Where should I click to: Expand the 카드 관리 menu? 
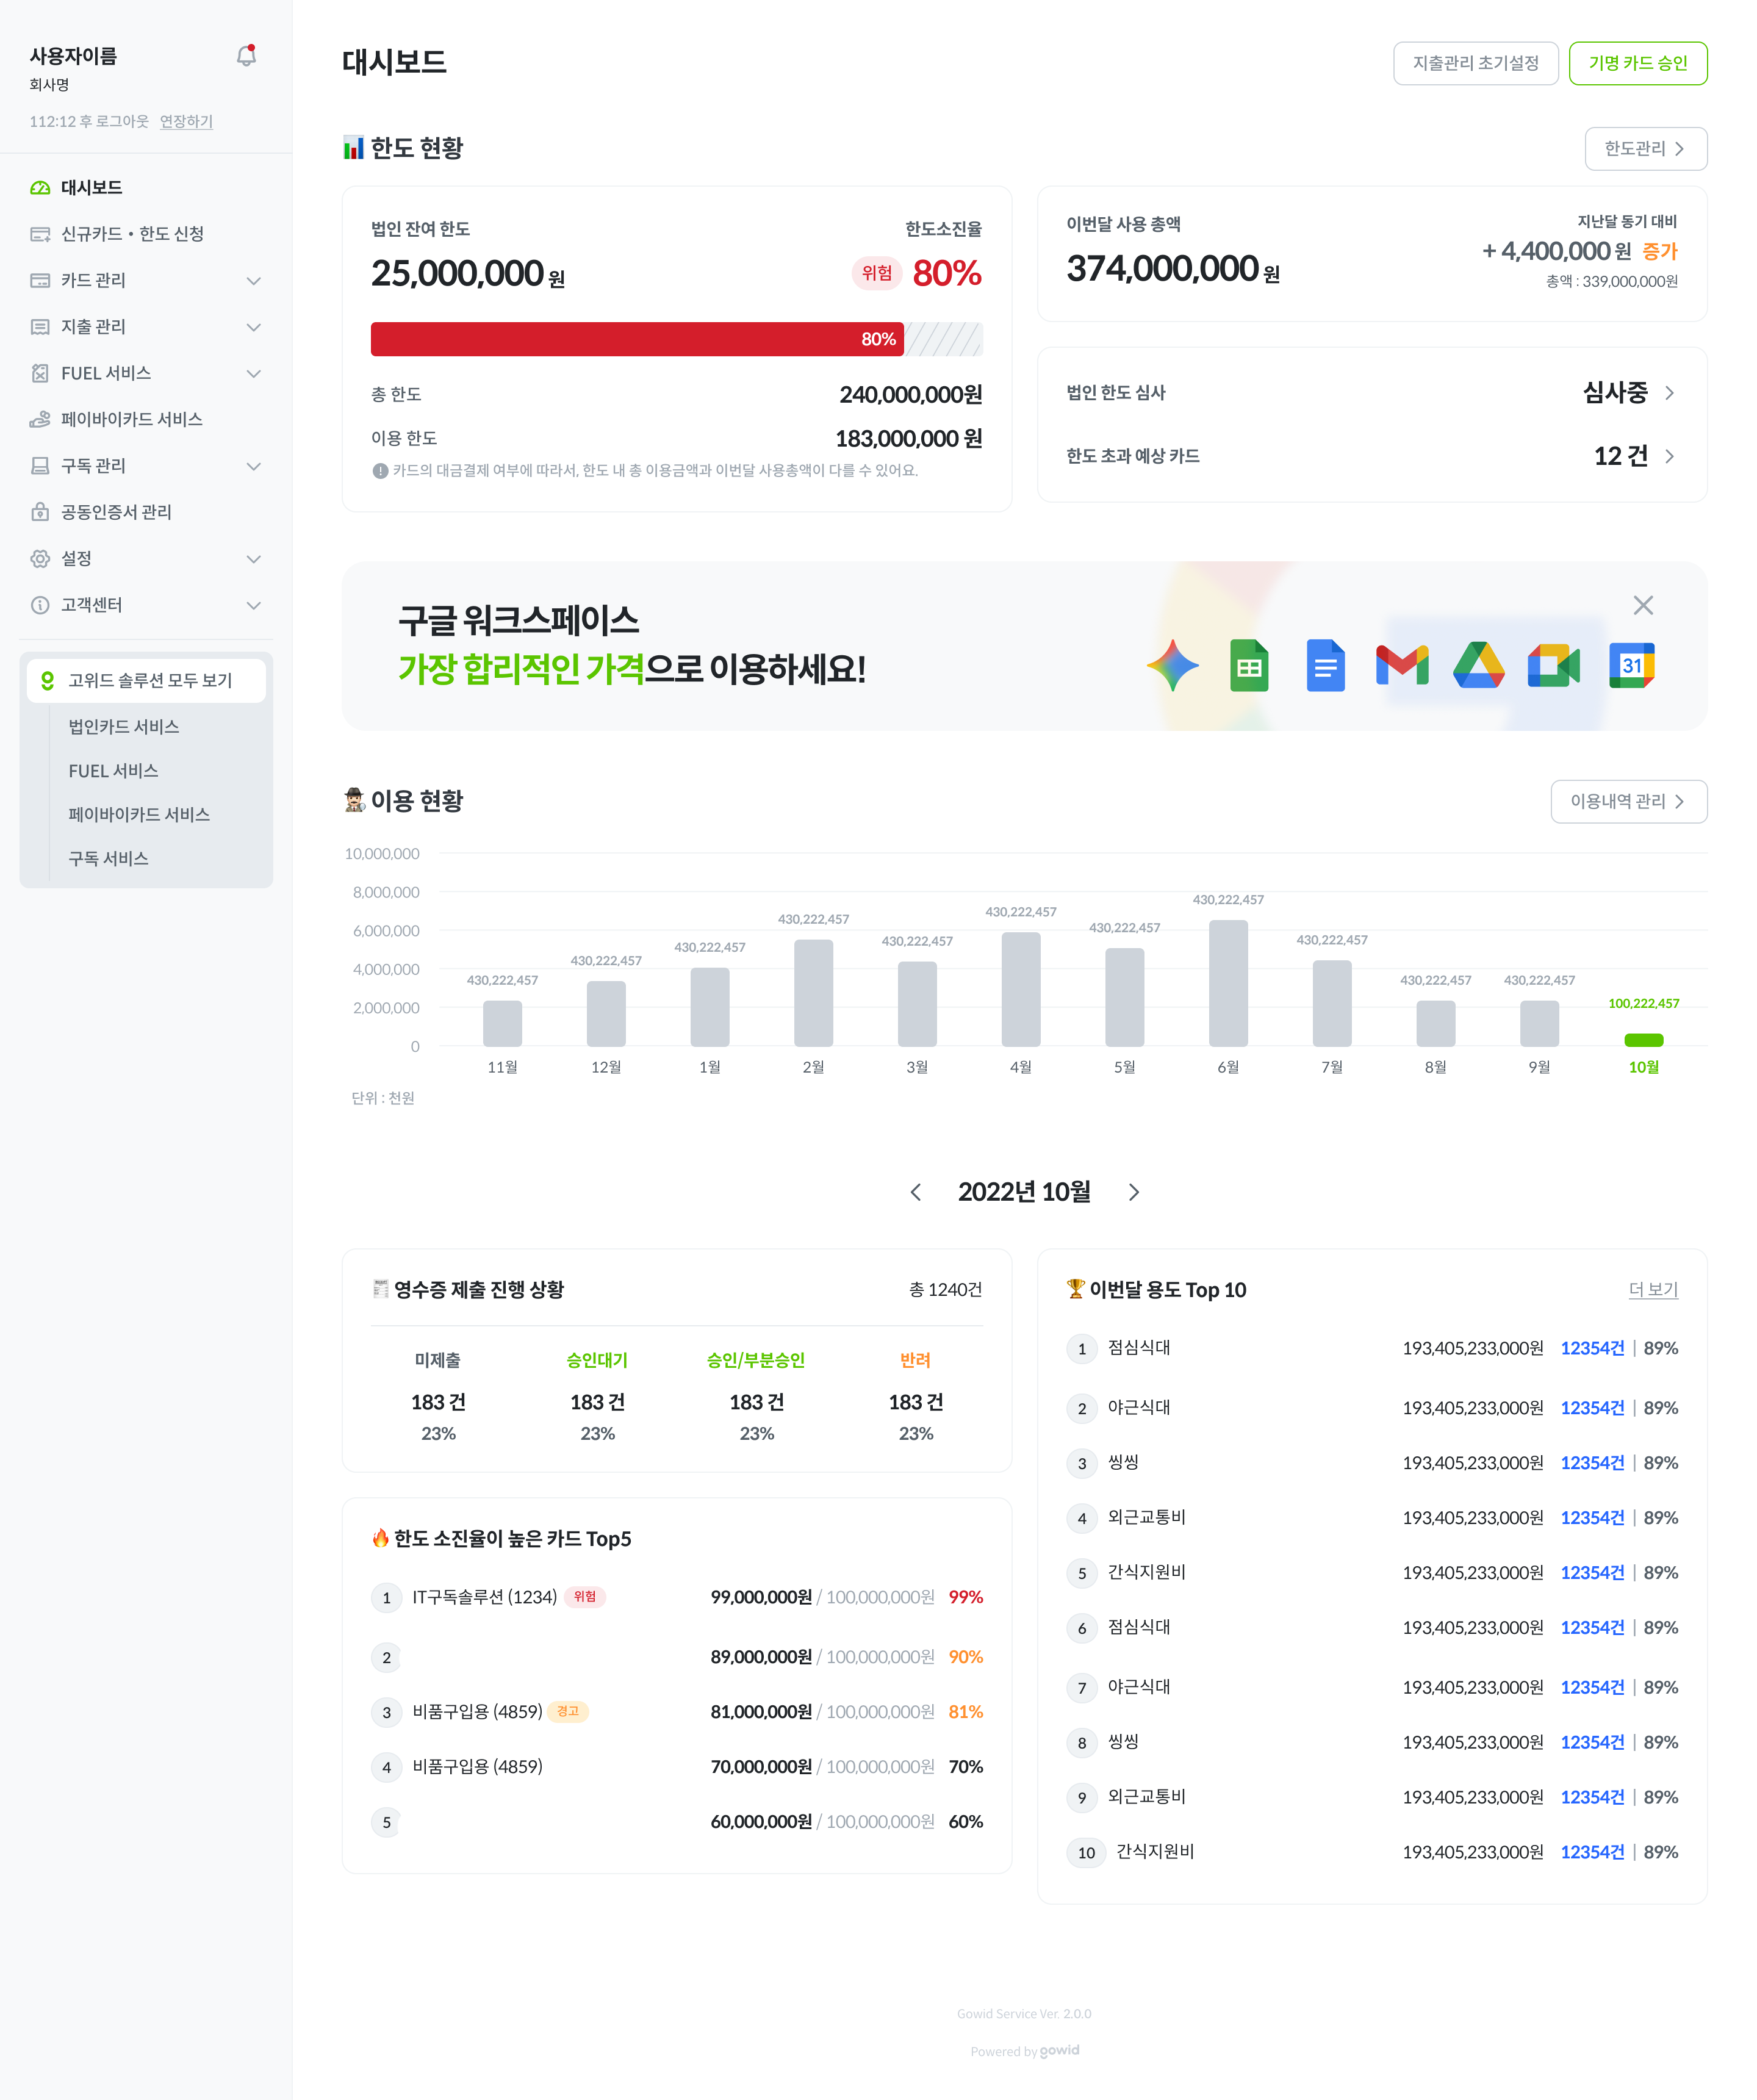pos(253,280)
